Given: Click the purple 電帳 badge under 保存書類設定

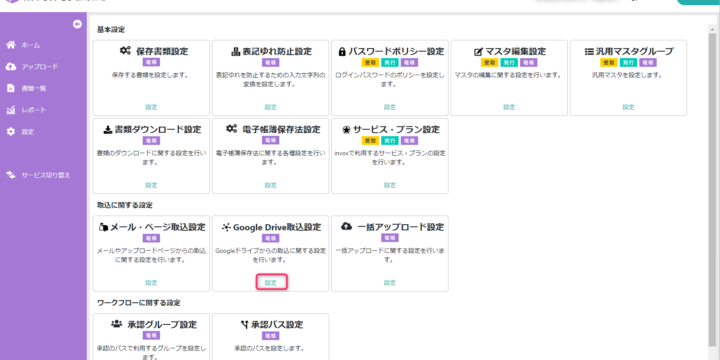Looking at the screenshot, I should 152,62.
